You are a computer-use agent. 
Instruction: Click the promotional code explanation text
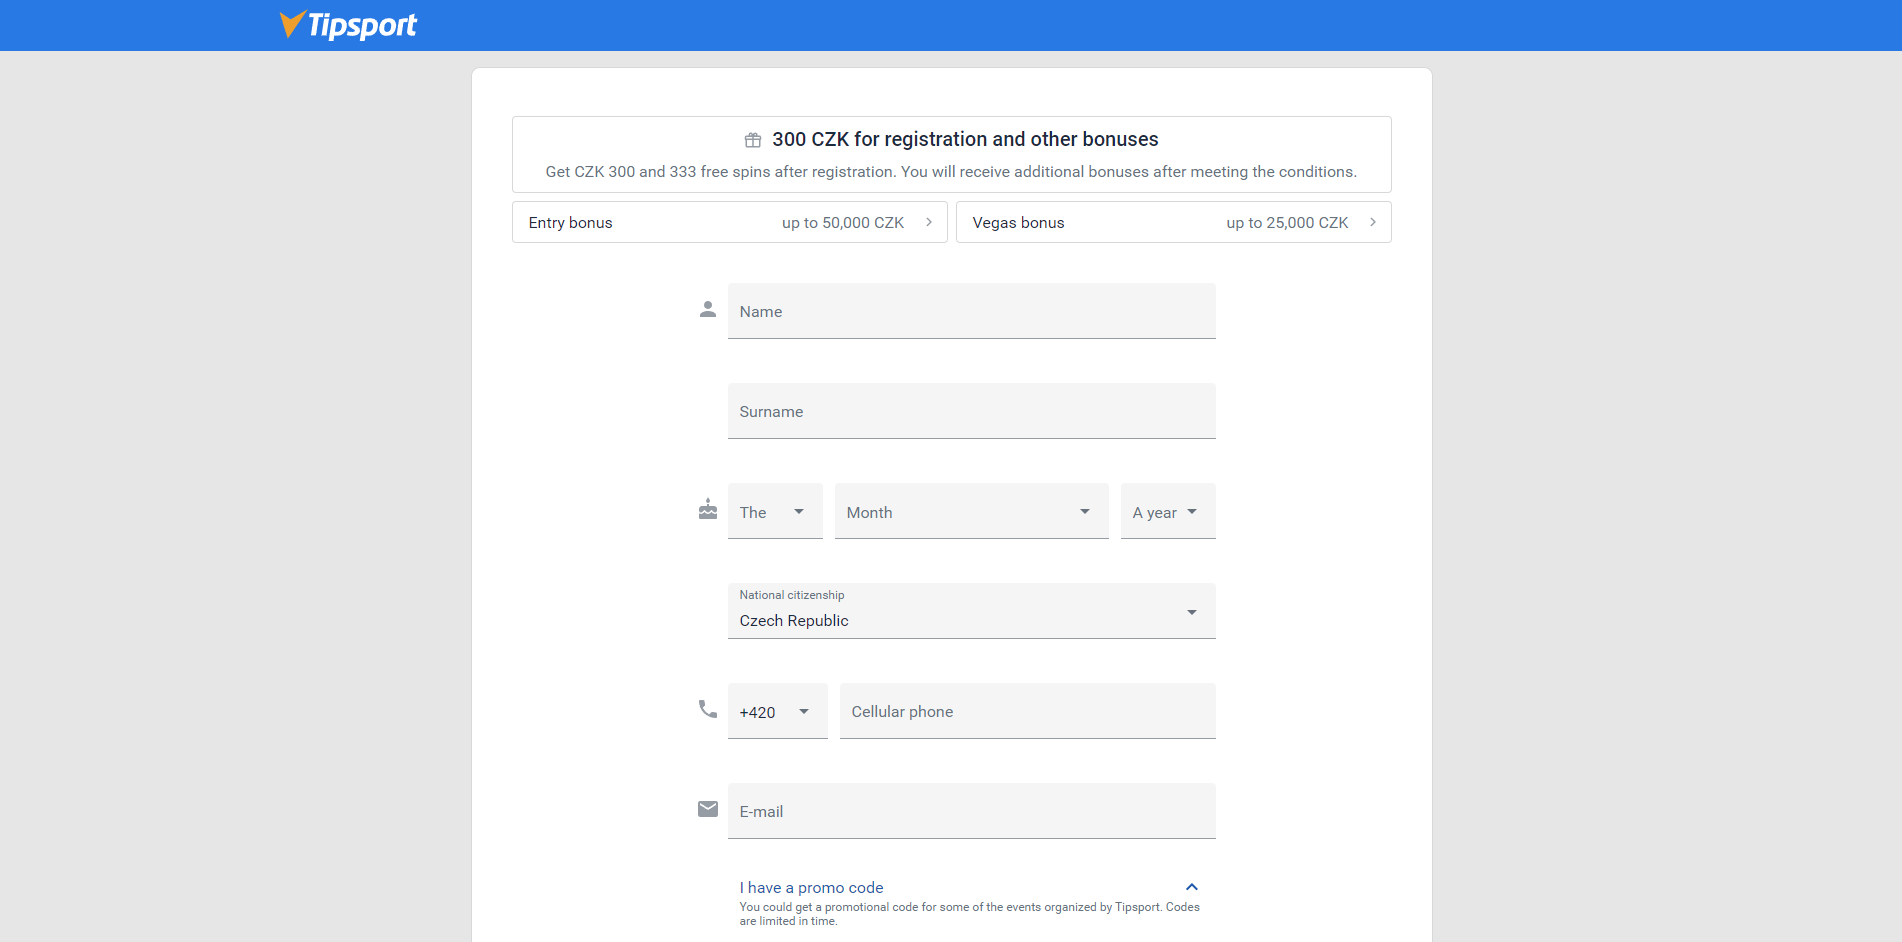970,914
